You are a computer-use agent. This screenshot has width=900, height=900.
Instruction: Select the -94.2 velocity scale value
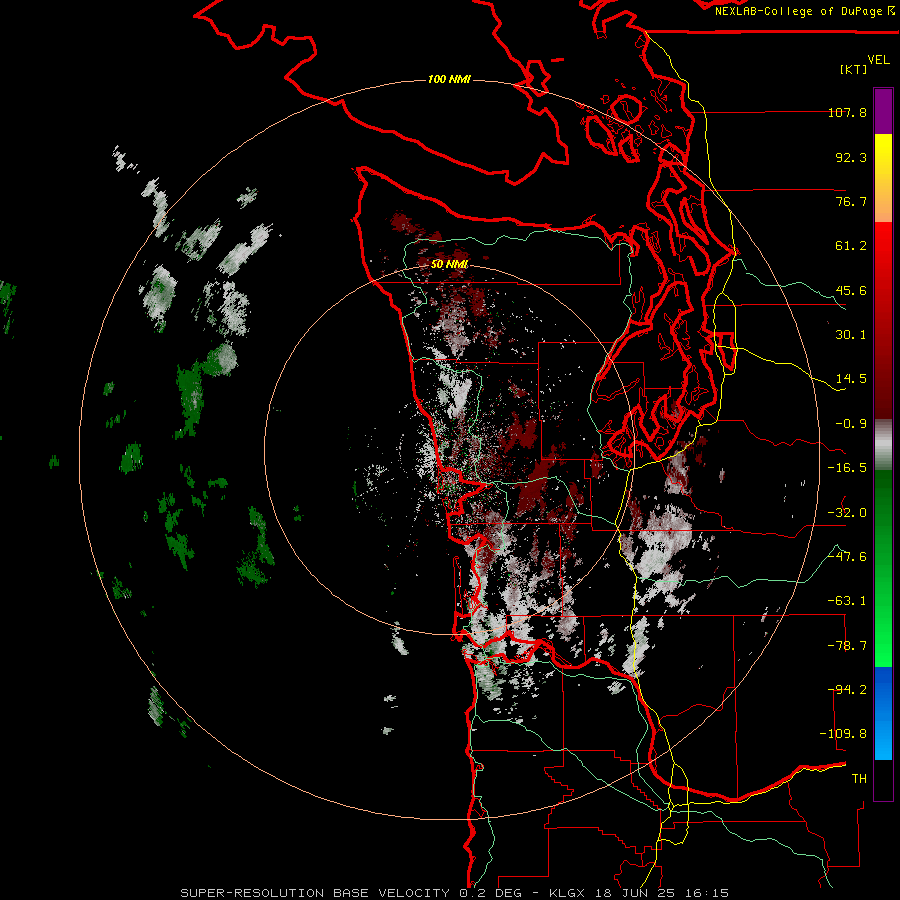(x=847, y=690)
